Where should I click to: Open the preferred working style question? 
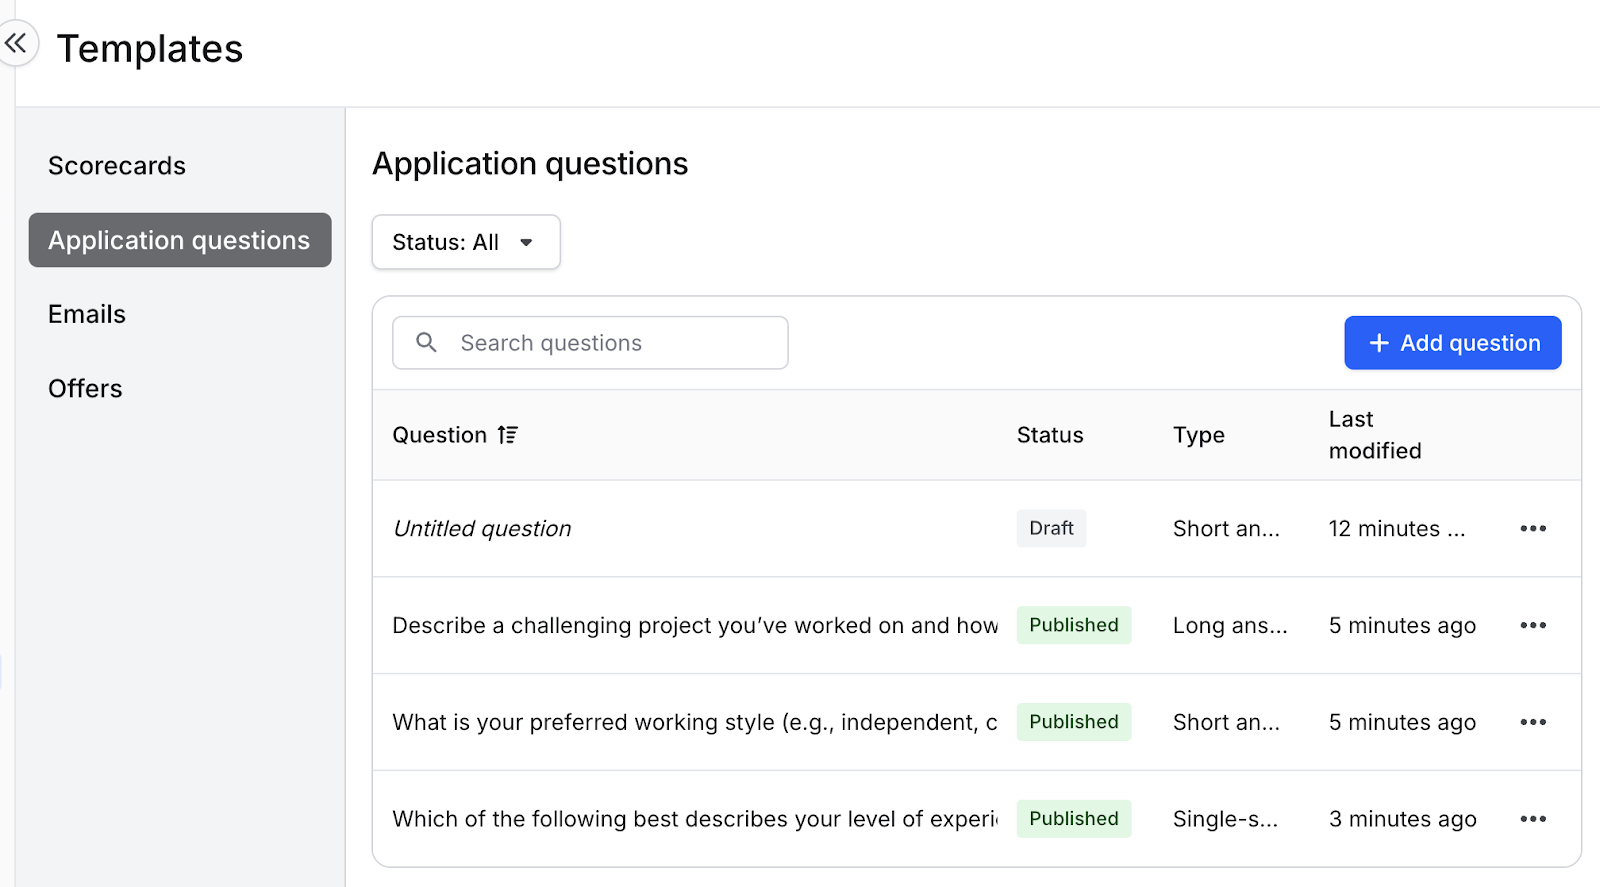[x=694, y=722]
